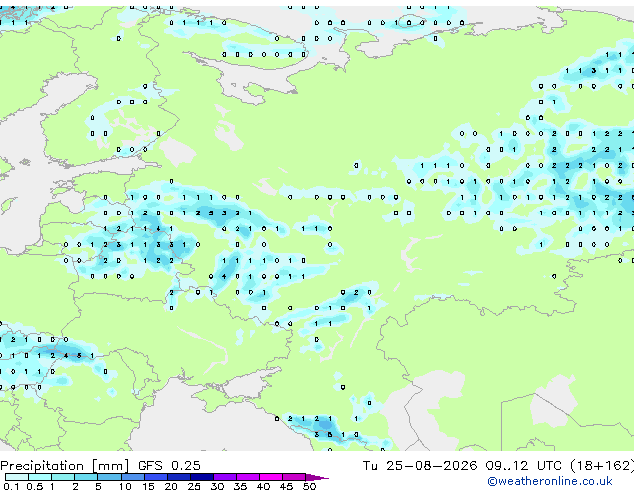634x490 pixels.
Task: Click the '(18+162)' forecast run text
Action: coord(602,465)
